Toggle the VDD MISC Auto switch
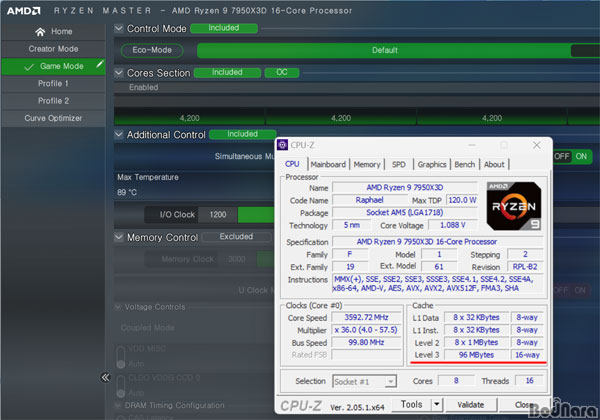Viewport: 600px width, 420px height. coord(121,357)
